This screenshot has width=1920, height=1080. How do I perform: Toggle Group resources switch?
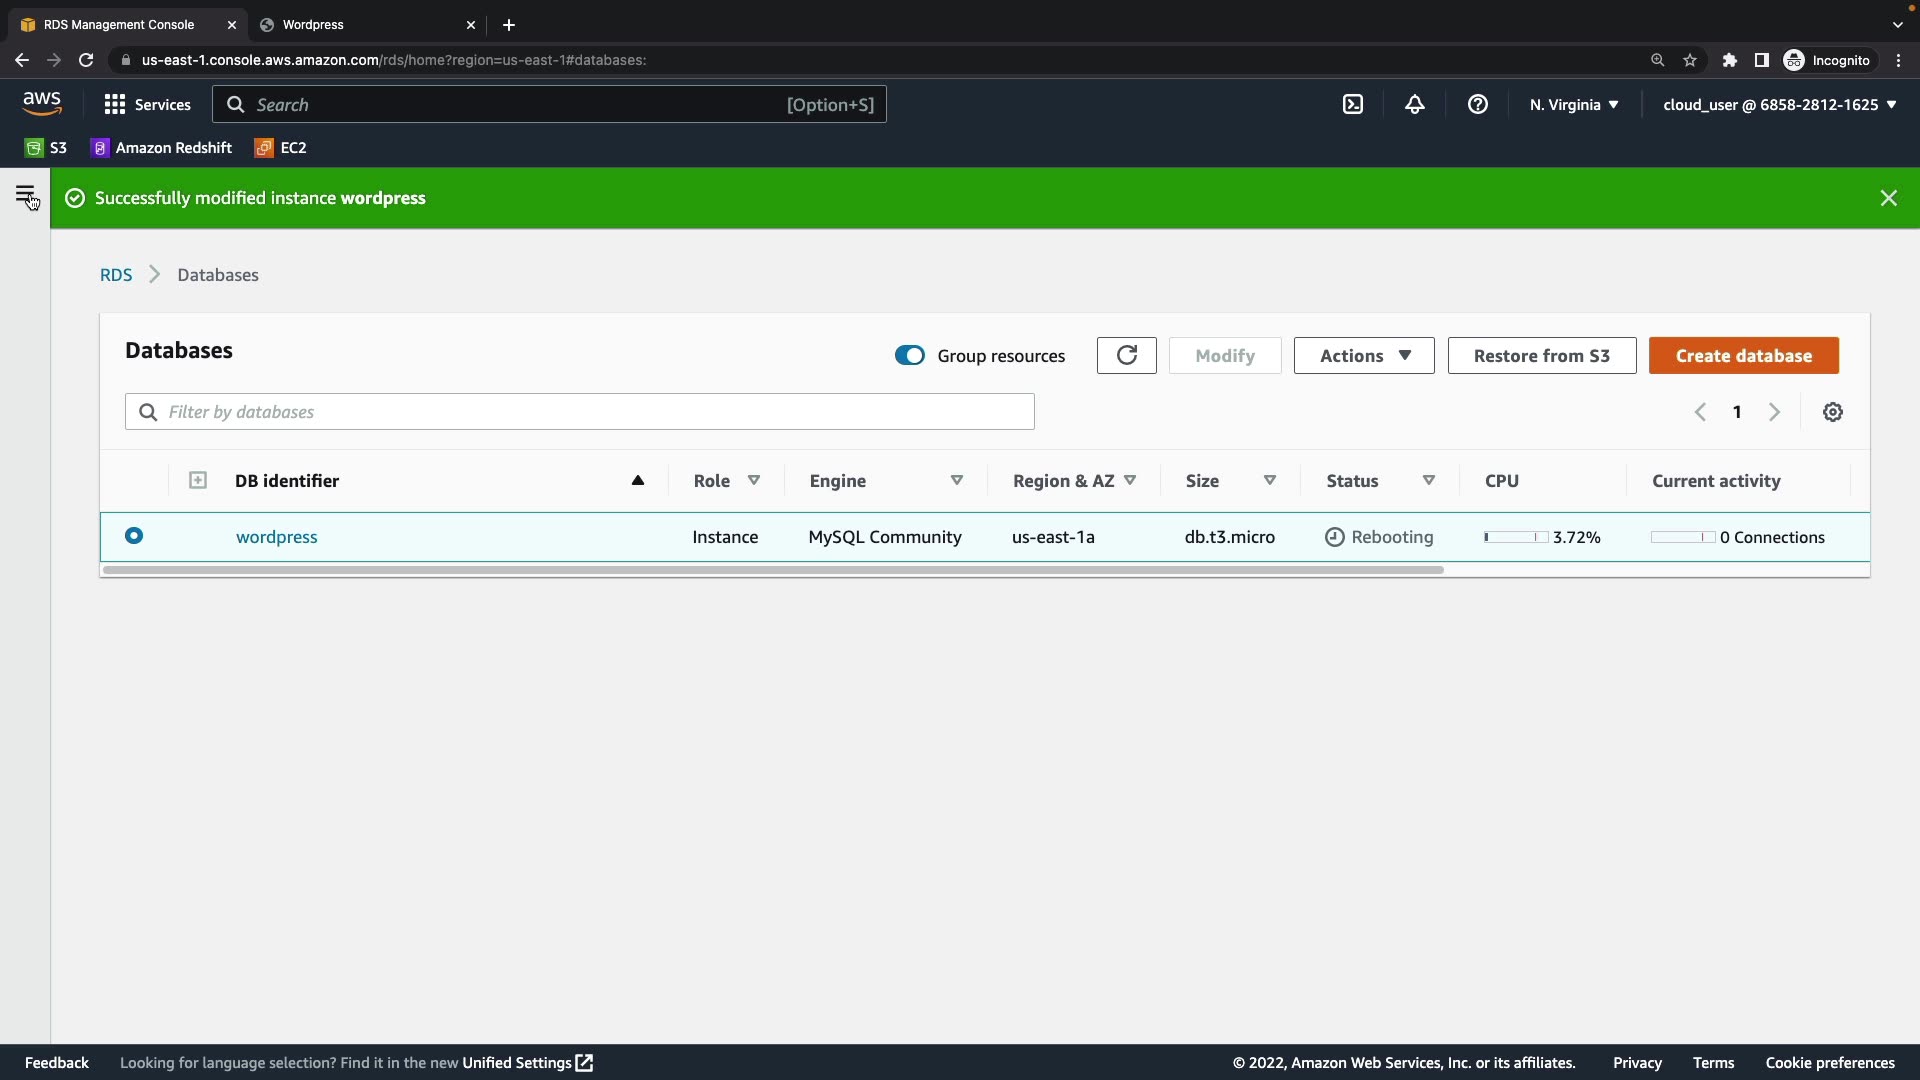[909, 355]
